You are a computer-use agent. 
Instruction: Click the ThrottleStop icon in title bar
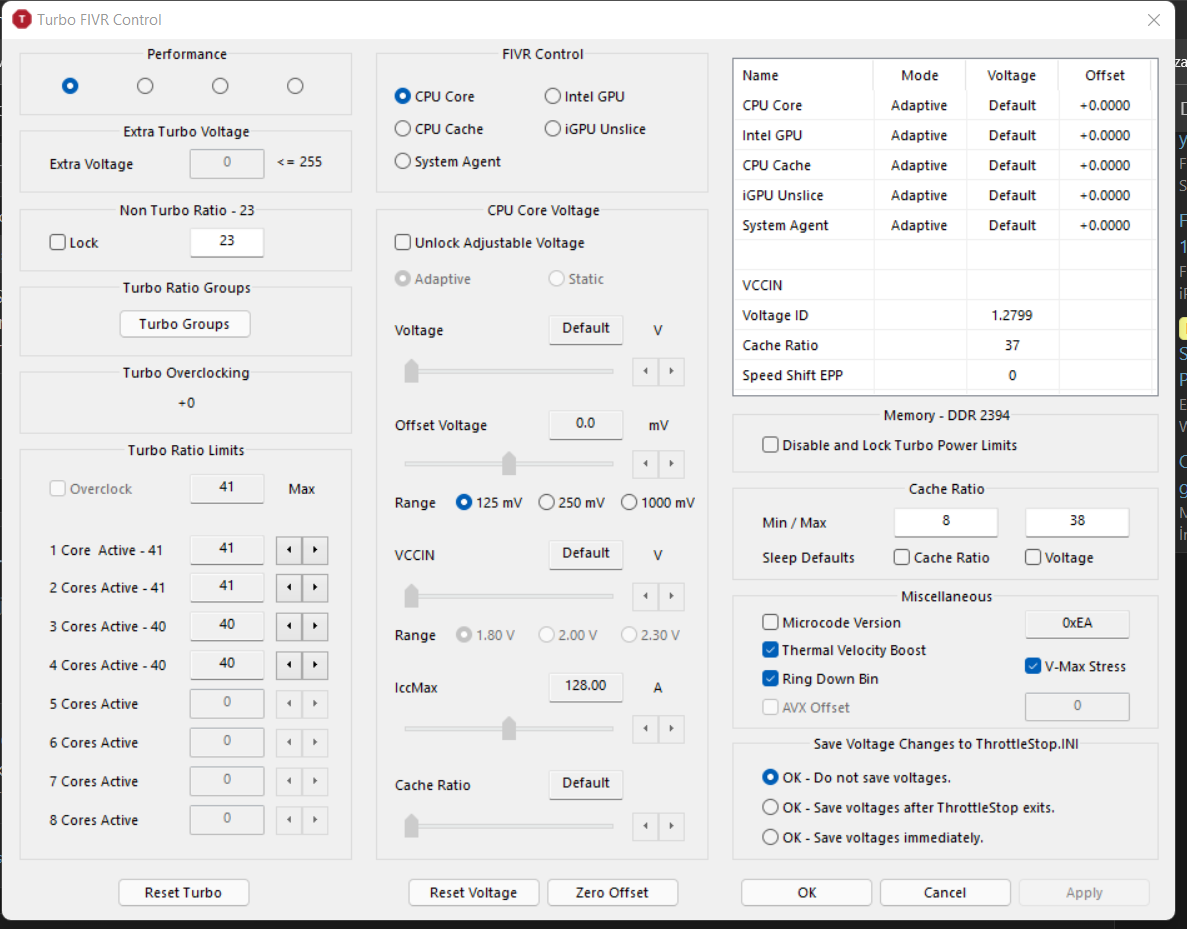point(22,19)
